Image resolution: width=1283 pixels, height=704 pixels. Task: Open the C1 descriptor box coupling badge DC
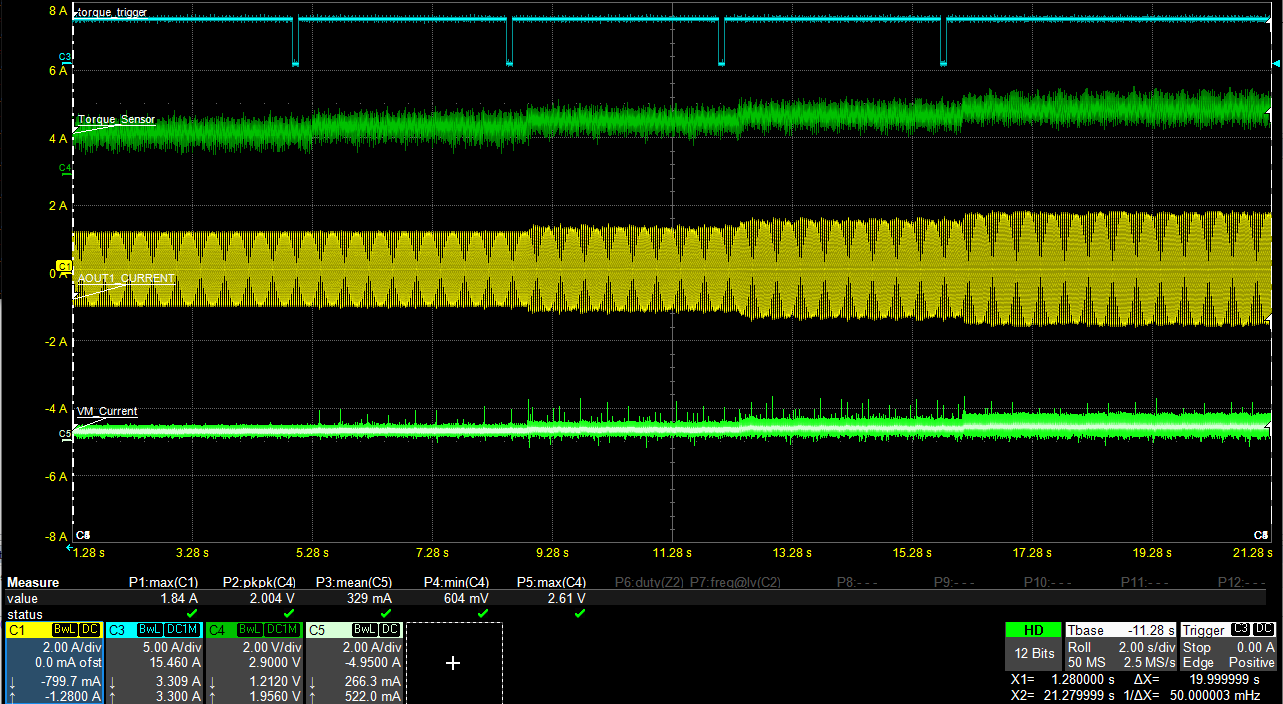point(91,630)
